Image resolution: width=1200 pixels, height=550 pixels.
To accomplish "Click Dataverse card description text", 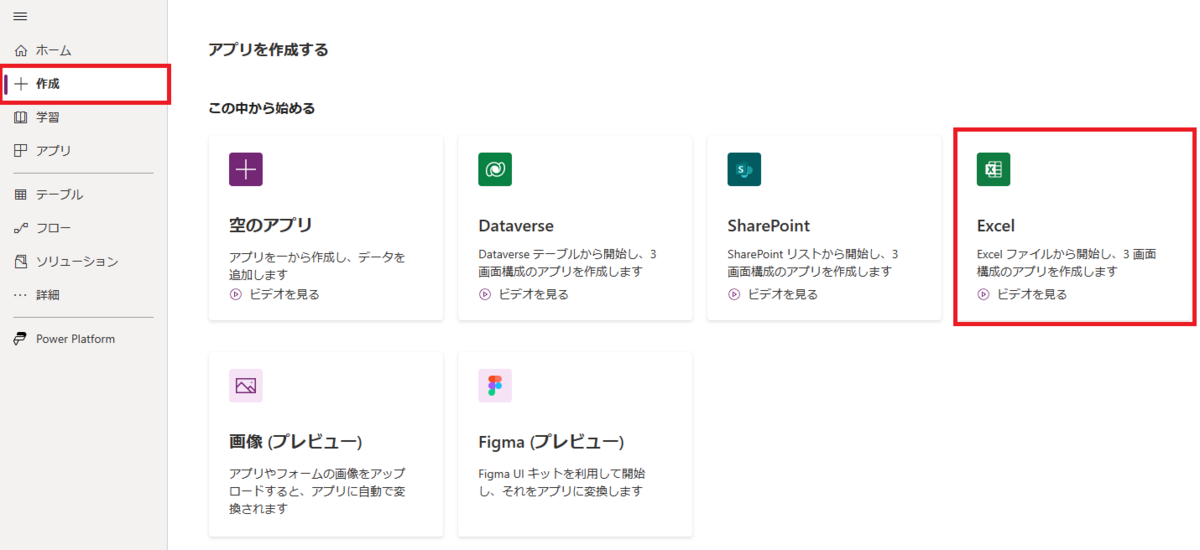I will (567, 262).
